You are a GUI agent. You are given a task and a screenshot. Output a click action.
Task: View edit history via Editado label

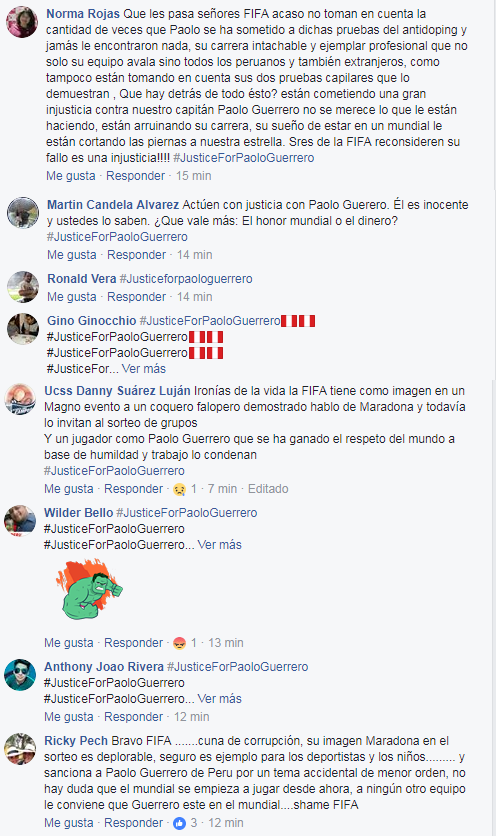(x=268, y=488)
